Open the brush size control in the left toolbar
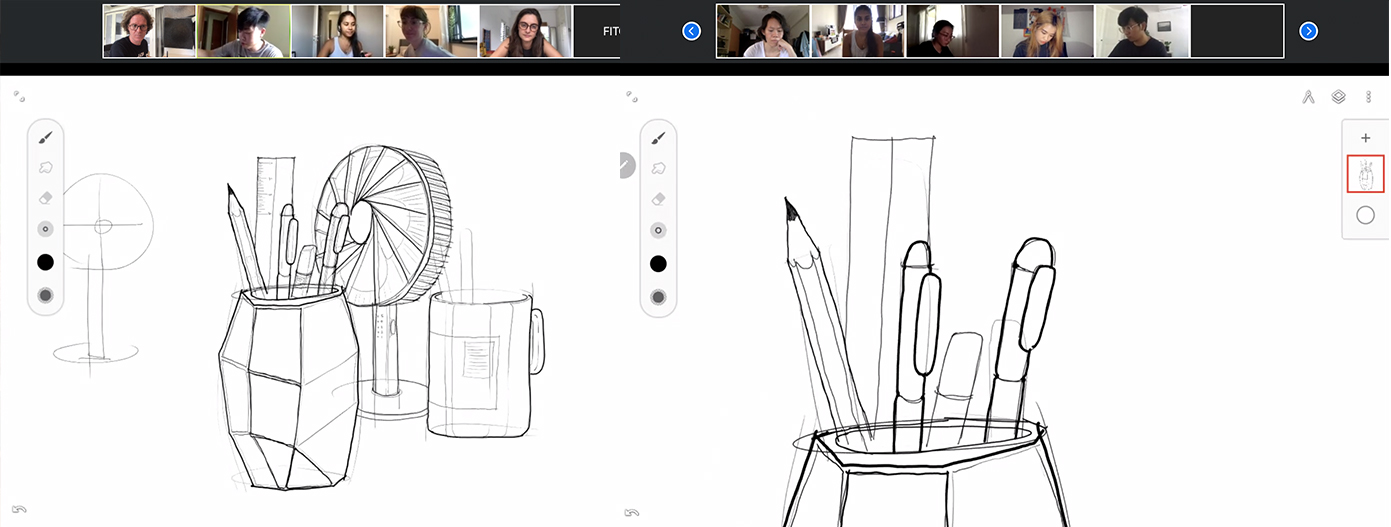 [45, 229]
